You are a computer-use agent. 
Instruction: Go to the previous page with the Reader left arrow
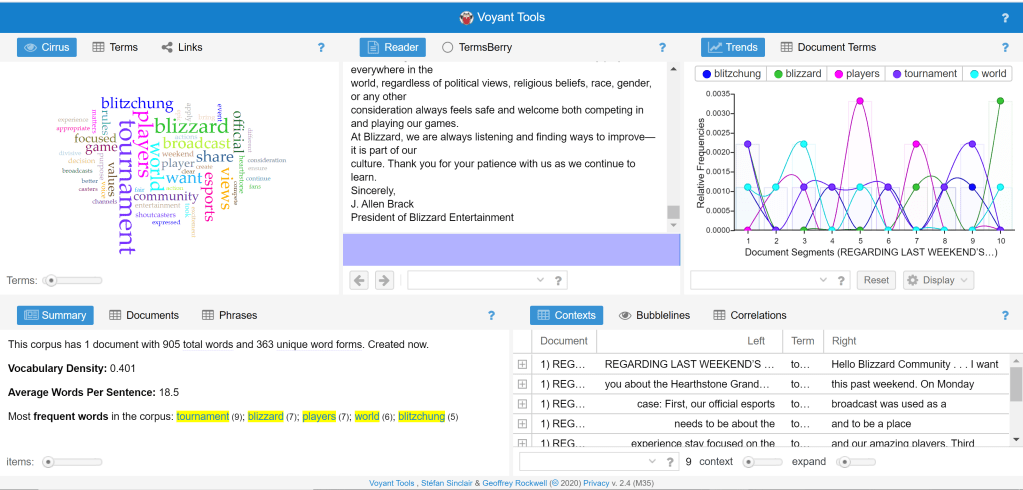[x=358, y=280]
